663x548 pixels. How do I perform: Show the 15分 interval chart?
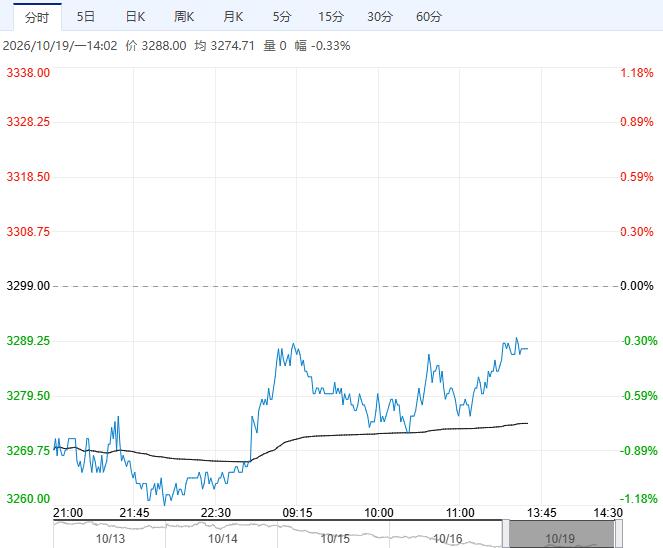pos(331,17)
